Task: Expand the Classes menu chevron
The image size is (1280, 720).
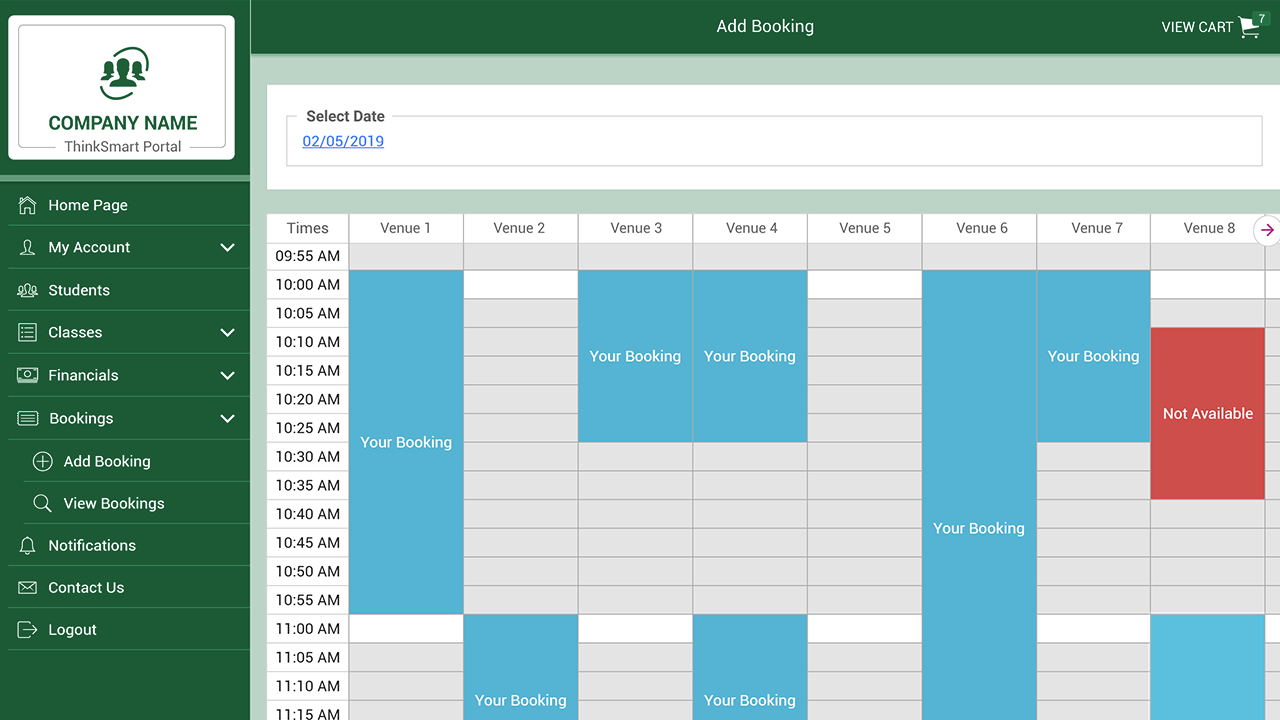Action: 227,332
